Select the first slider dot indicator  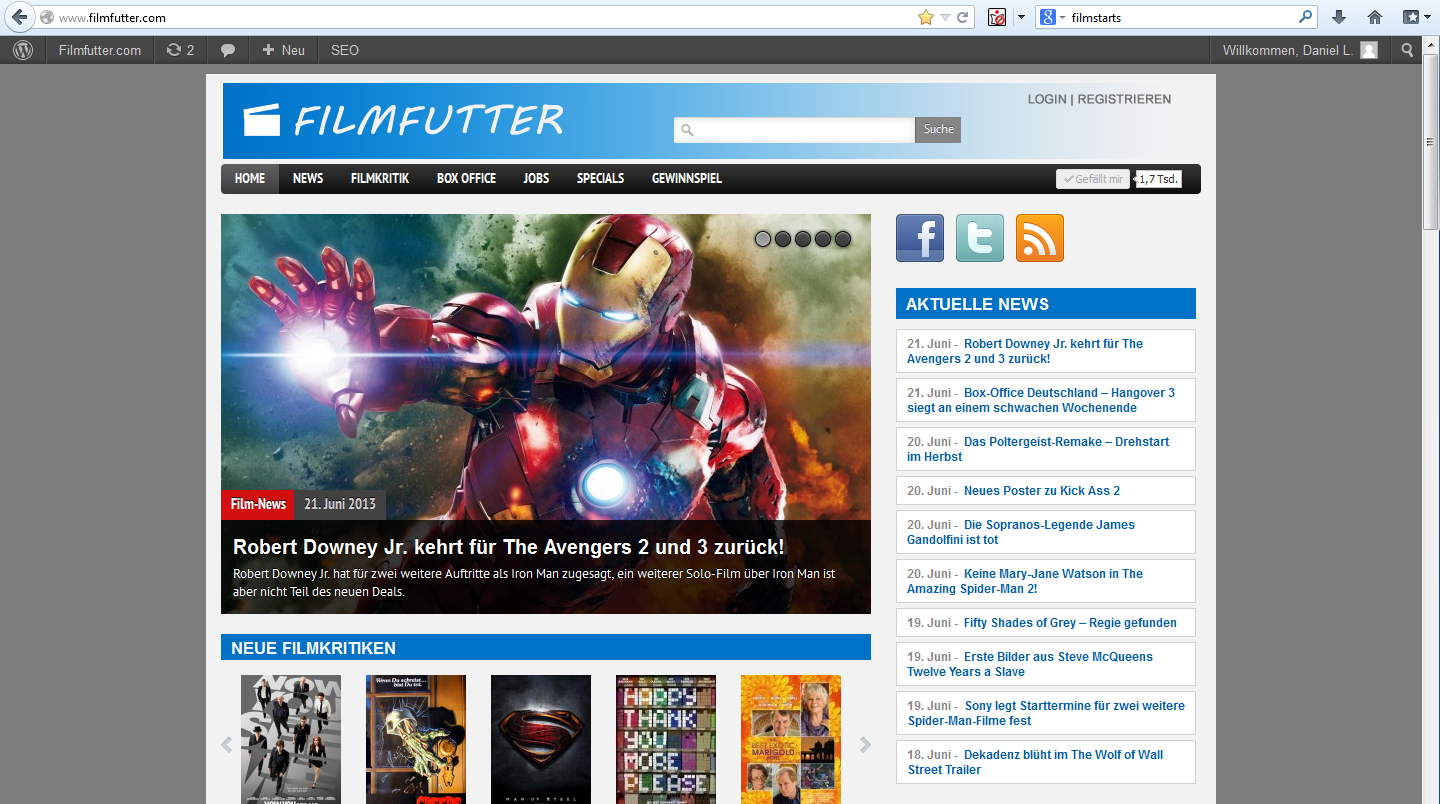coord(763,239)
